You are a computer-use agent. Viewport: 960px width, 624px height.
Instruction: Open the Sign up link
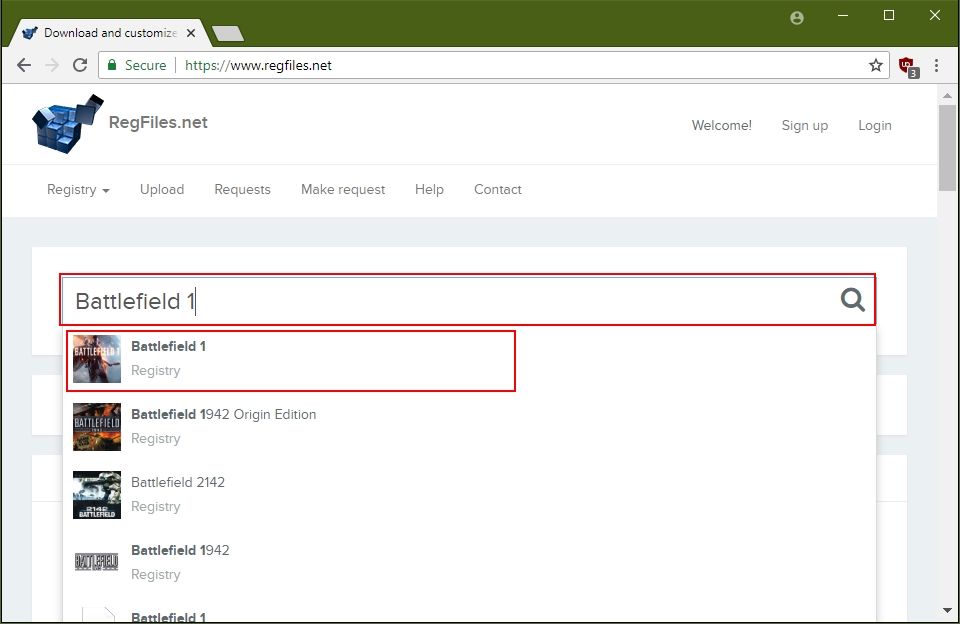(804, 125)
